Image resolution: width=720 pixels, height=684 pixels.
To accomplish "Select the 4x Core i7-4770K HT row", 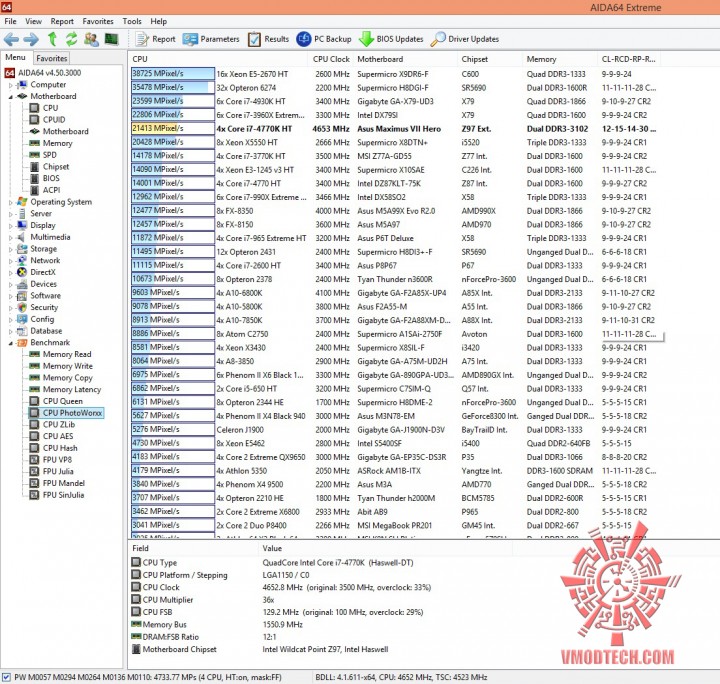I will (x=394, y=129).
